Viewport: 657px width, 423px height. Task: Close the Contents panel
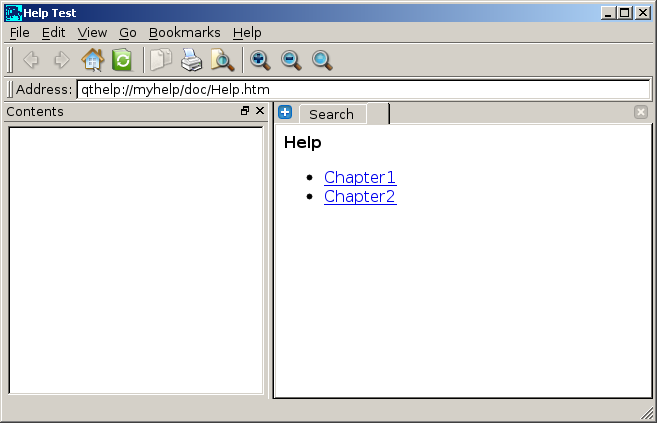point(260,111)
